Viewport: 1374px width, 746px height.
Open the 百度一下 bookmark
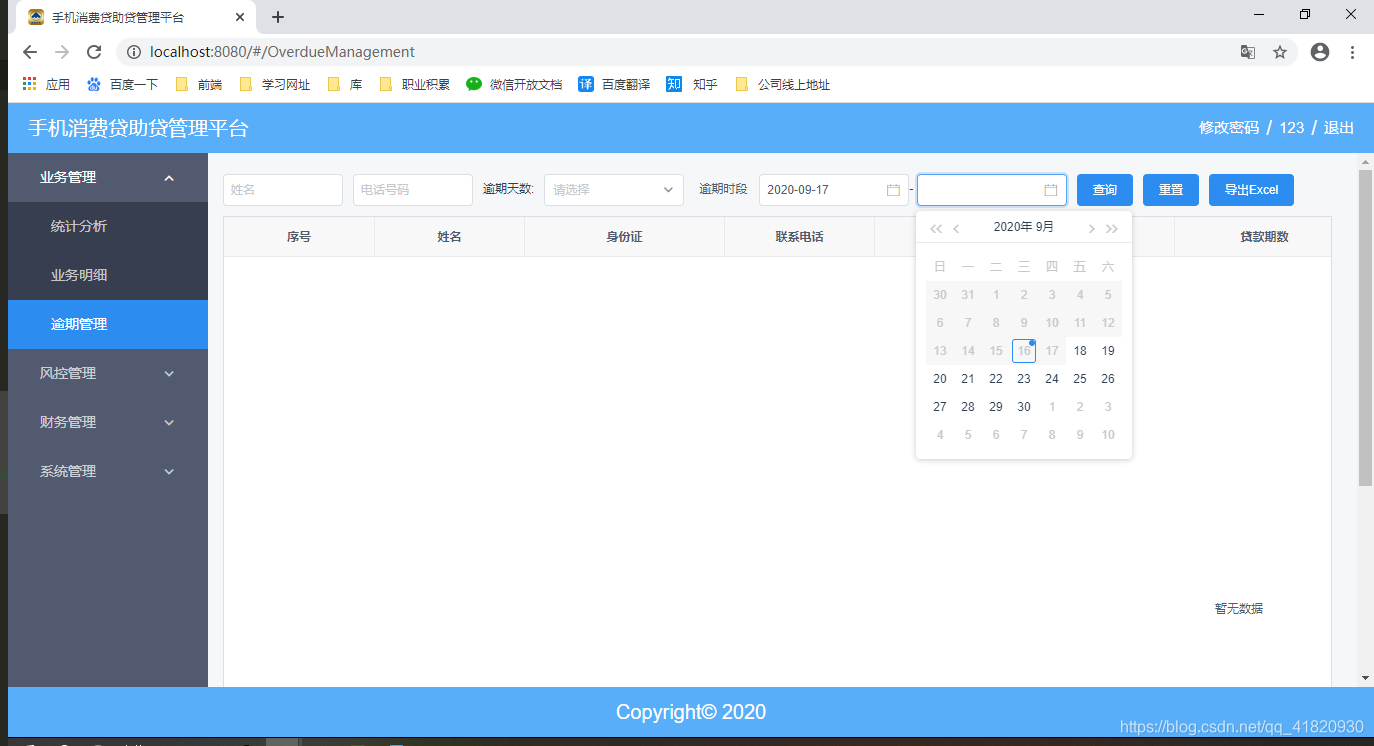(x=122, y=85)
